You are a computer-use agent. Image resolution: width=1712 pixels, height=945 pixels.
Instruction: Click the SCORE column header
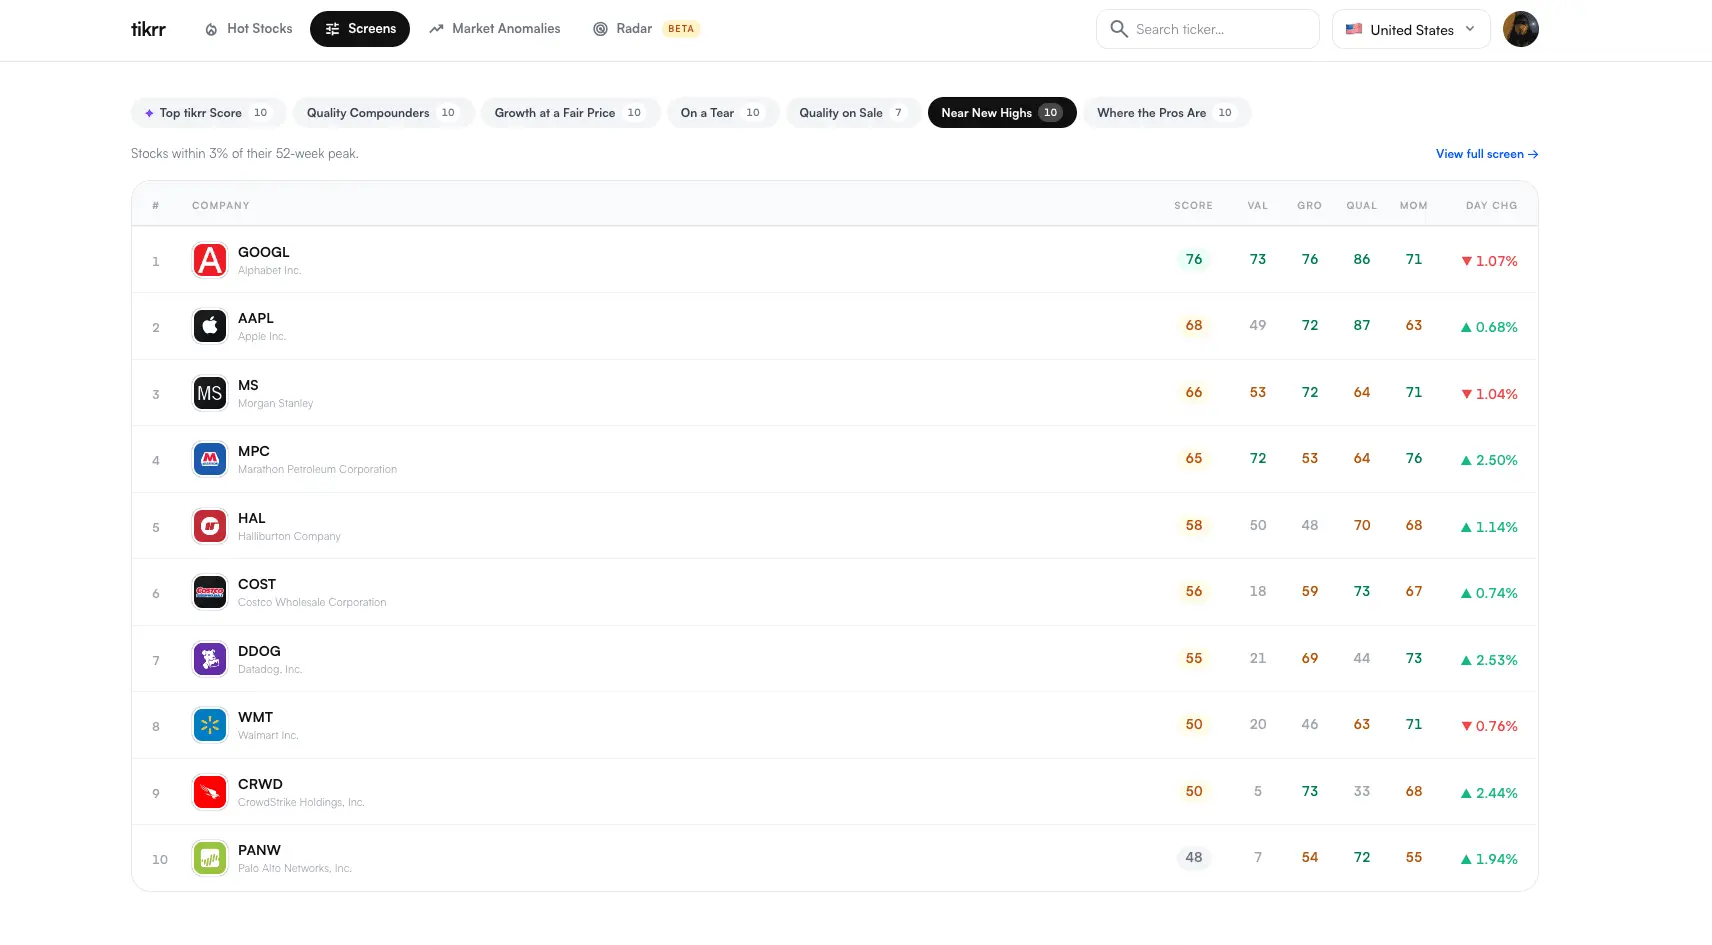point(1193,206)
